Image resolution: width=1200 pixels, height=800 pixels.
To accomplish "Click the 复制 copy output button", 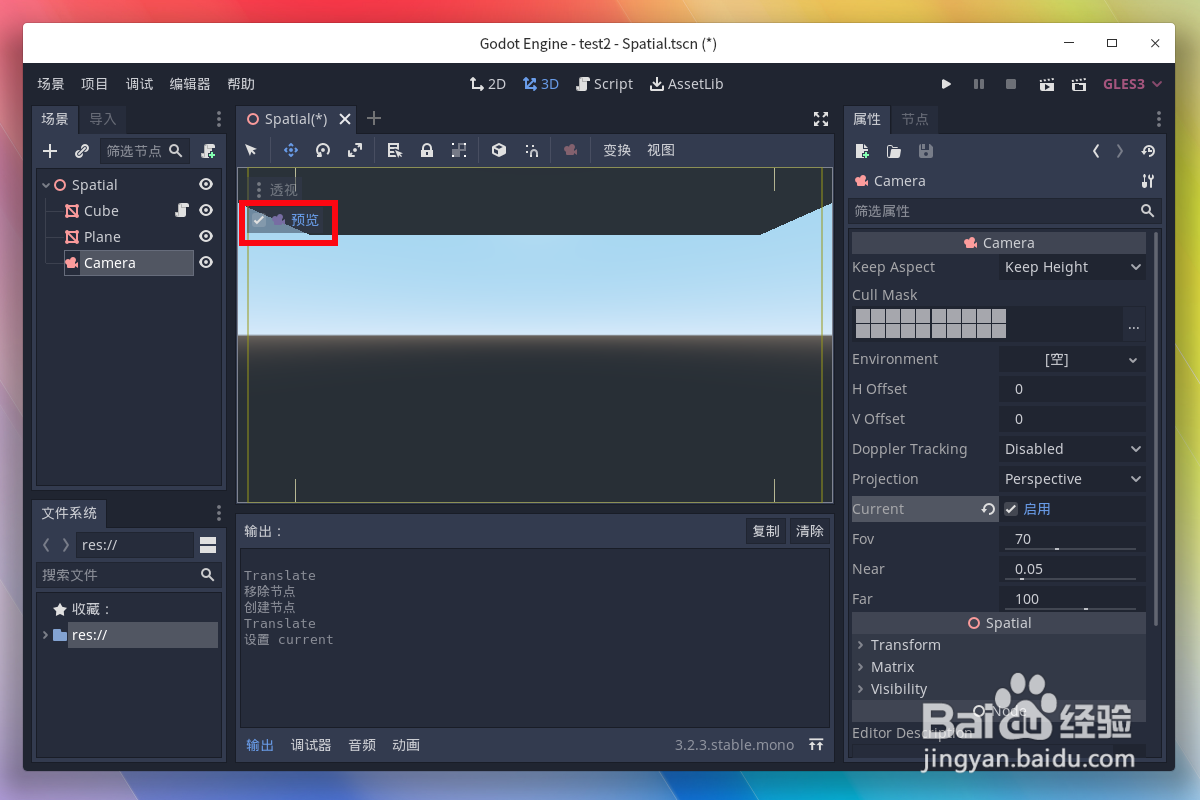I will point(766,531).
